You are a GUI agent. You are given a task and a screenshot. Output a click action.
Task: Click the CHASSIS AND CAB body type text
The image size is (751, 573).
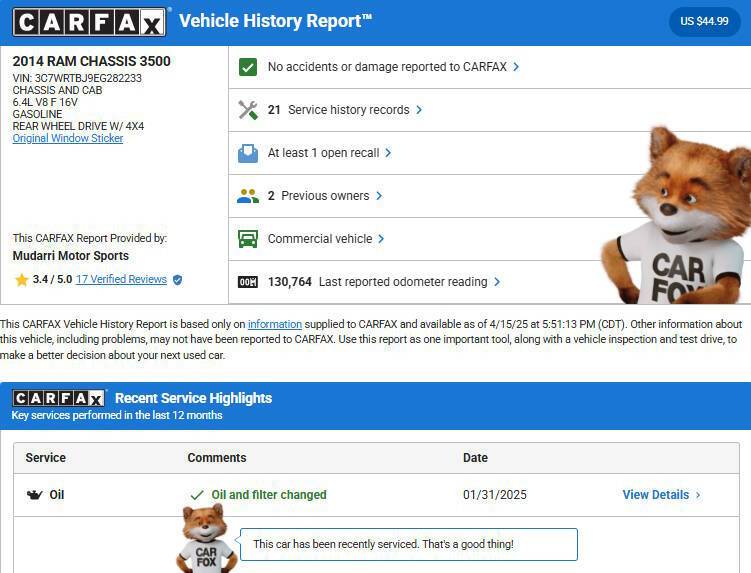click(57, 90)
